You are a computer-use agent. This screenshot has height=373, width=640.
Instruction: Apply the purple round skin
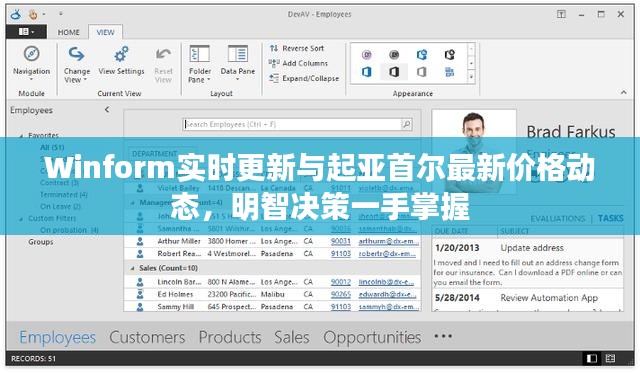click(367, 54)
